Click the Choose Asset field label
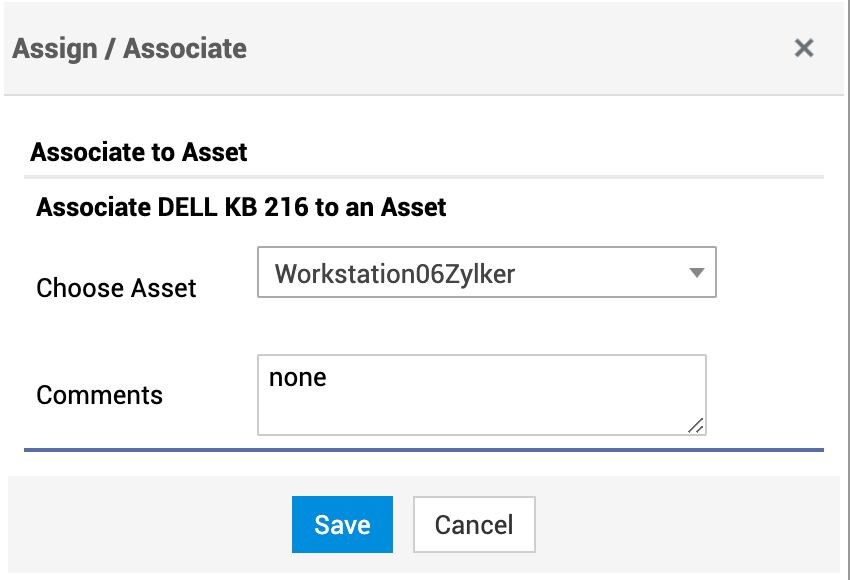This screenshot has width=850, height=580. 116,288
